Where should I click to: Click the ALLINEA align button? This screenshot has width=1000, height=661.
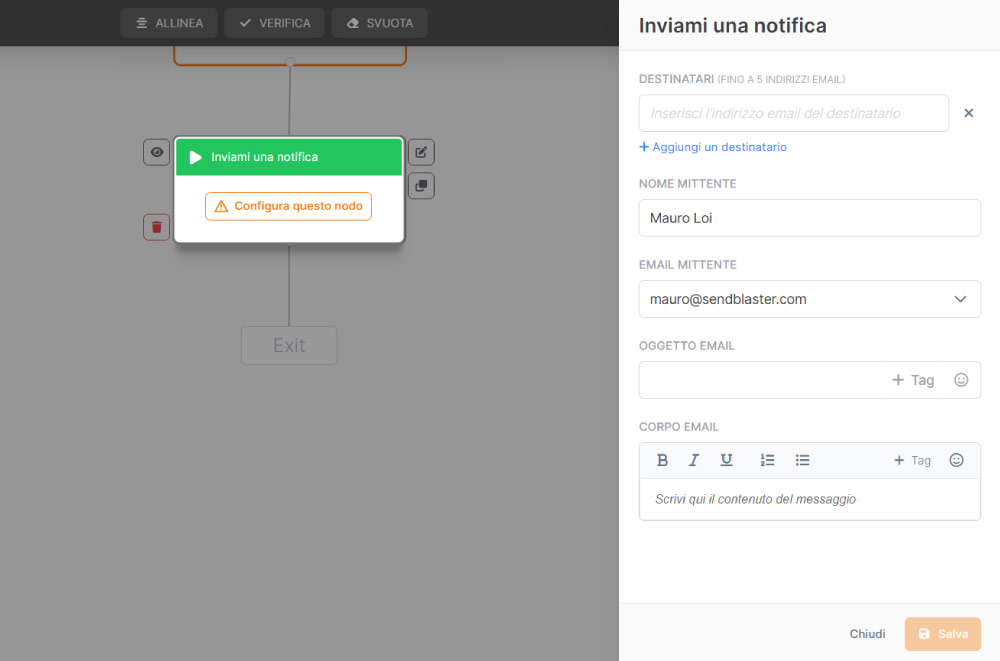tap(169, 23)
